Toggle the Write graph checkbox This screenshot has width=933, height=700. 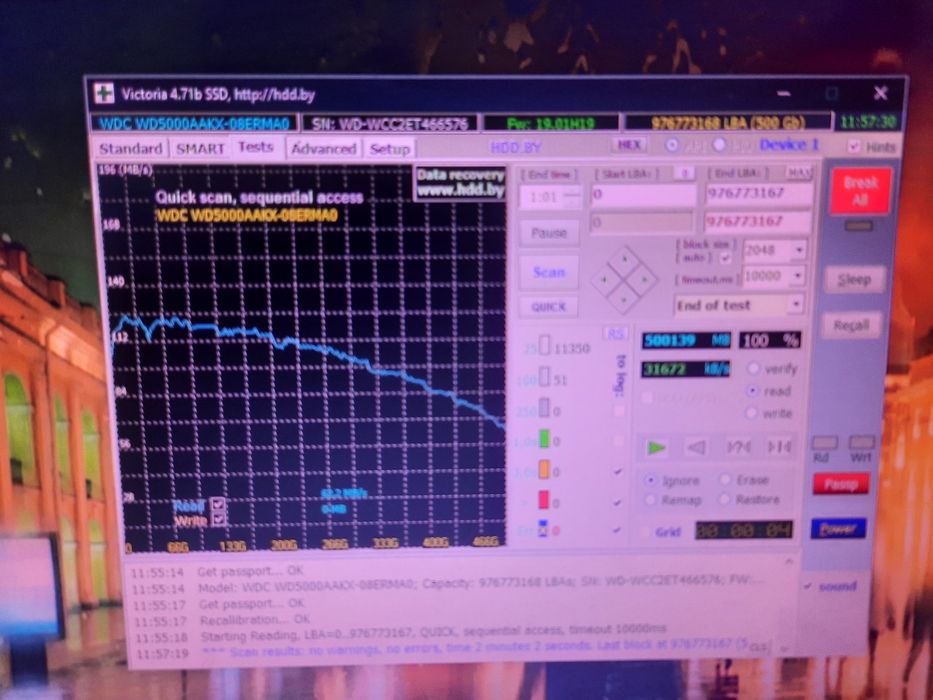pos(217,520)
